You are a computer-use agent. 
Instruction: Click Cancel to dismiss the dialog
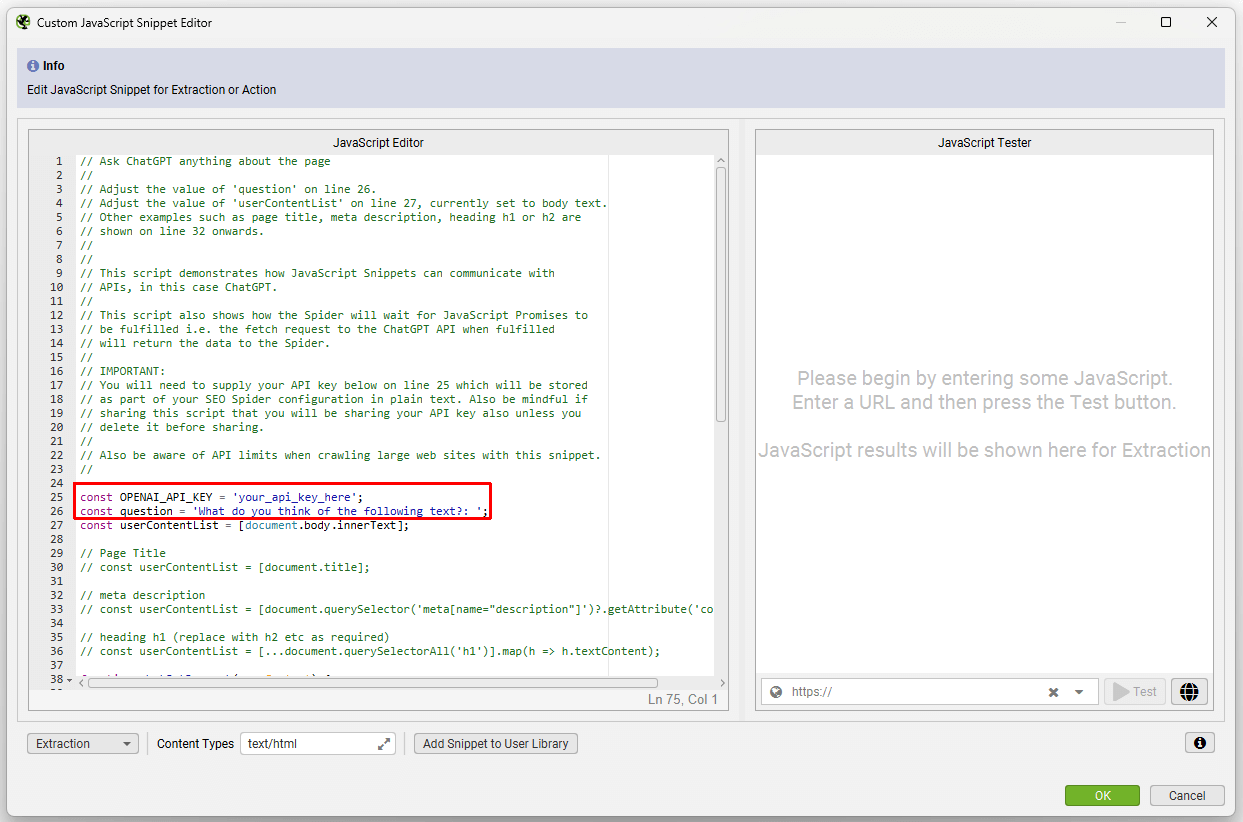[x=1187, y=795]
